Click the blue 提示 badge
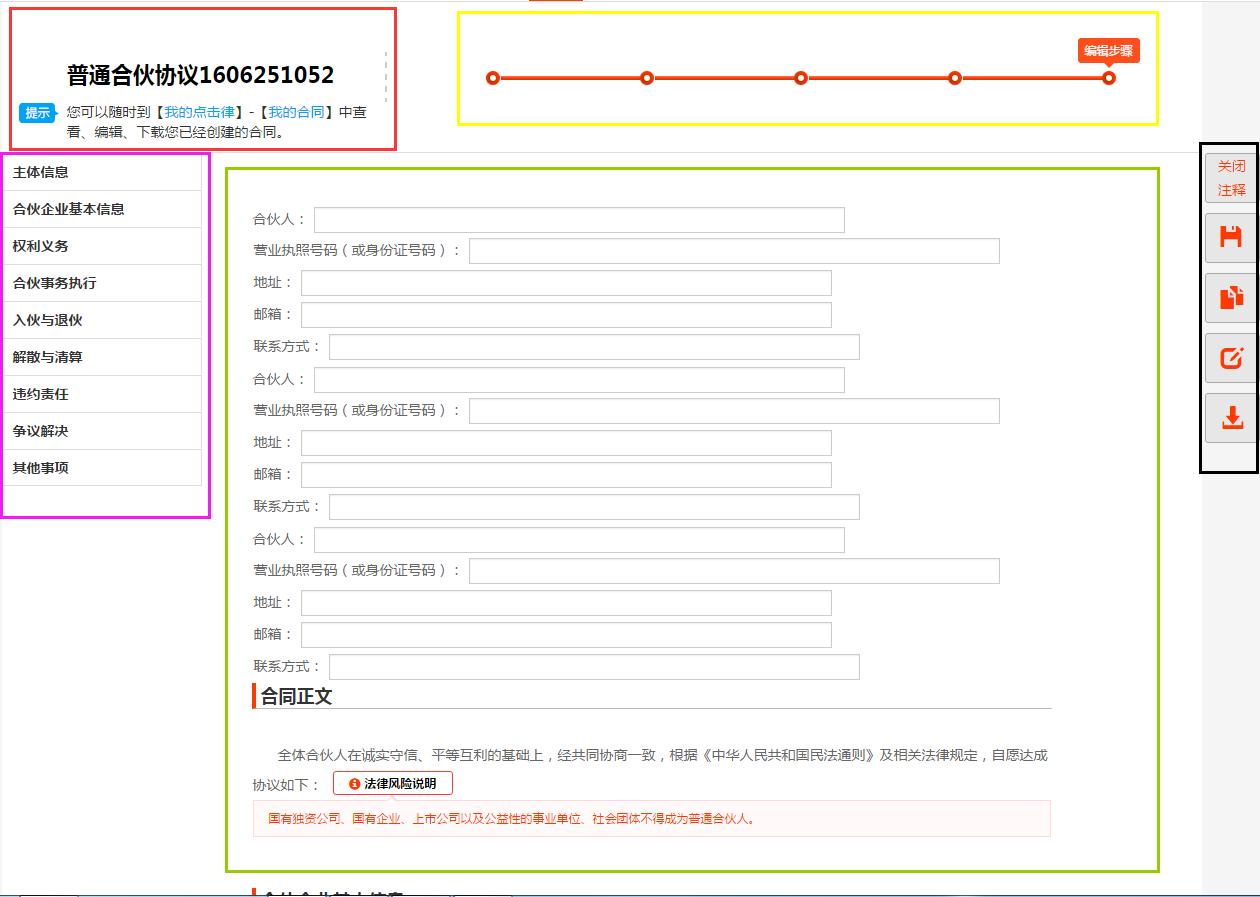This screenshot has width=1260, height=897. tap(36, 113)
